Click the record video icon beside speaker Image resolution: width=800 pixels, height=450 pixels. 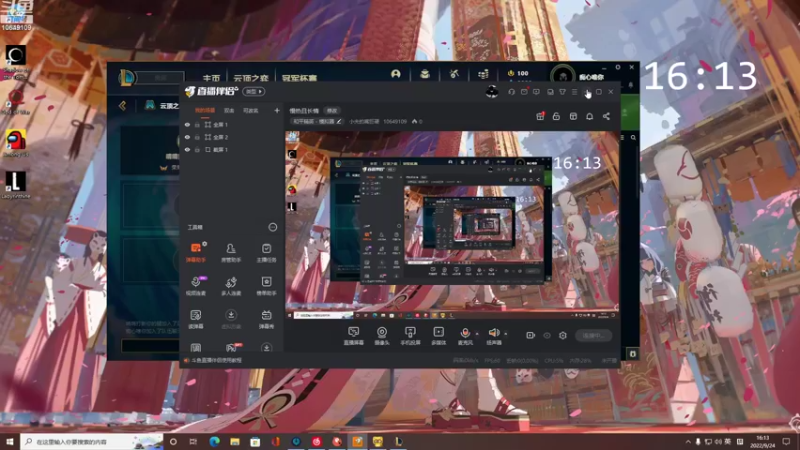coord(531,335)
